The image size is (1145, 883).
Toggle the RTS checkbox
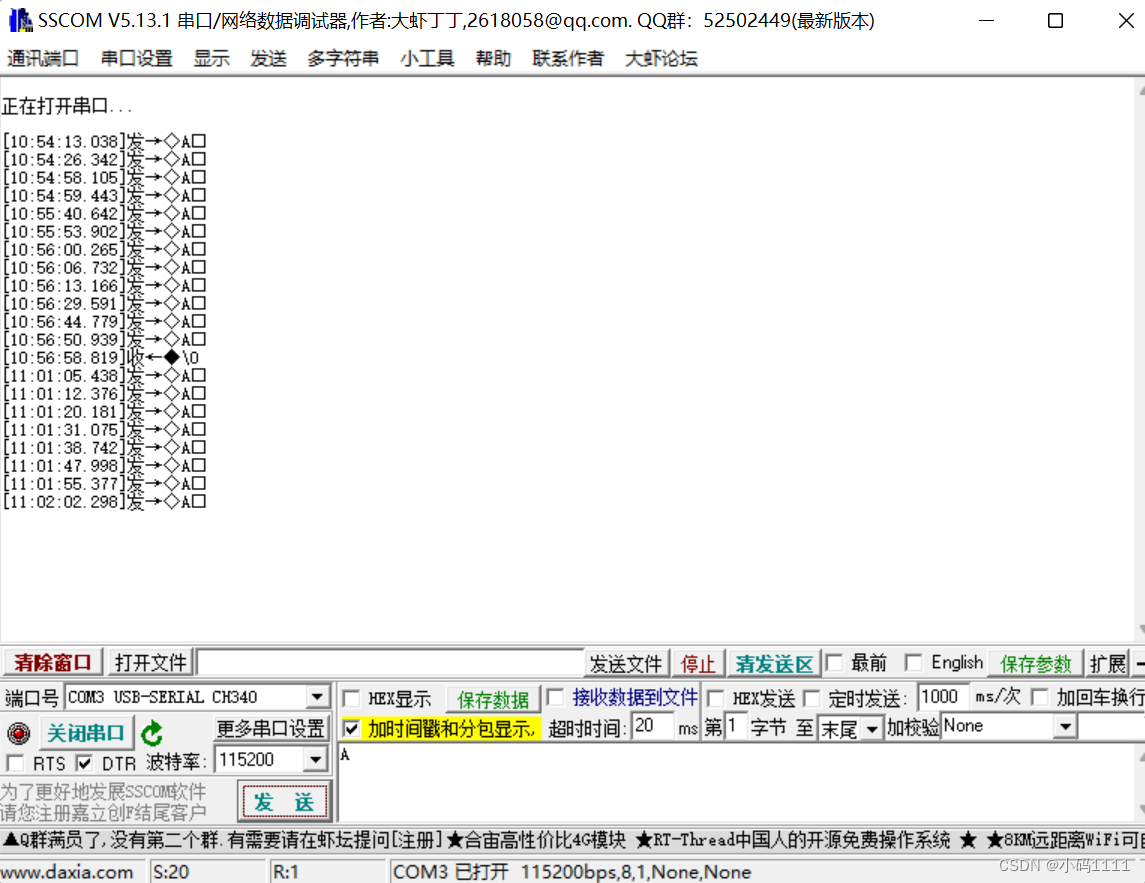point(13,762)
